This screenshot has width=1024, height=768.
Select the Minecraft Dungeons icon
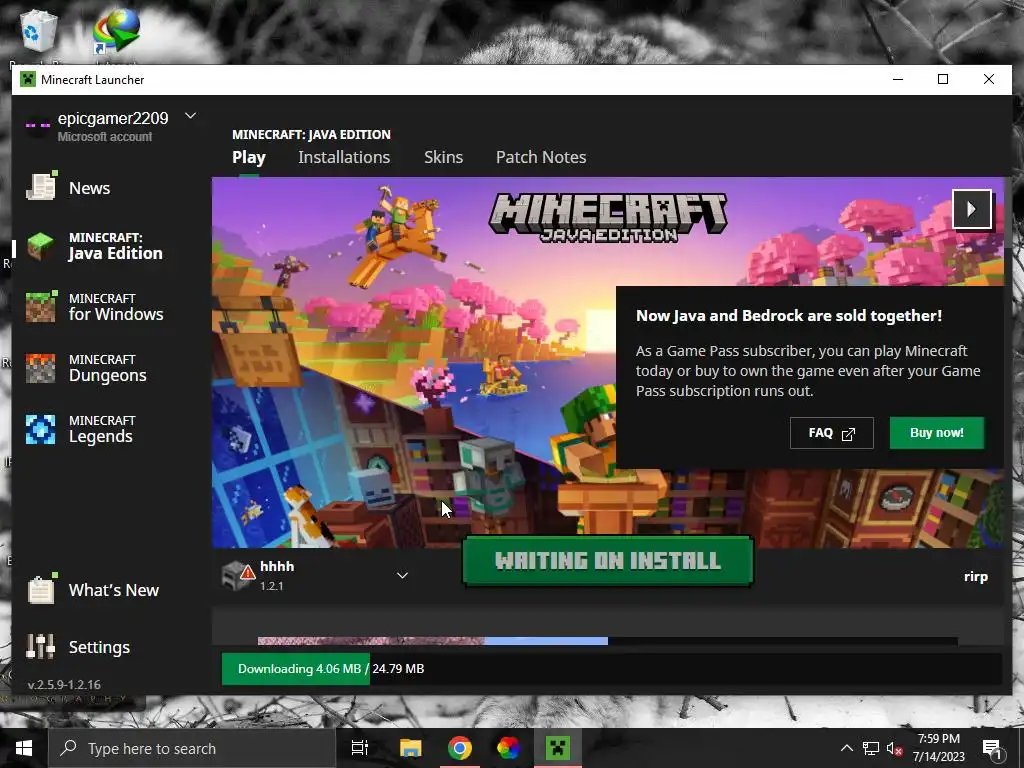click(x=40, y=368)
